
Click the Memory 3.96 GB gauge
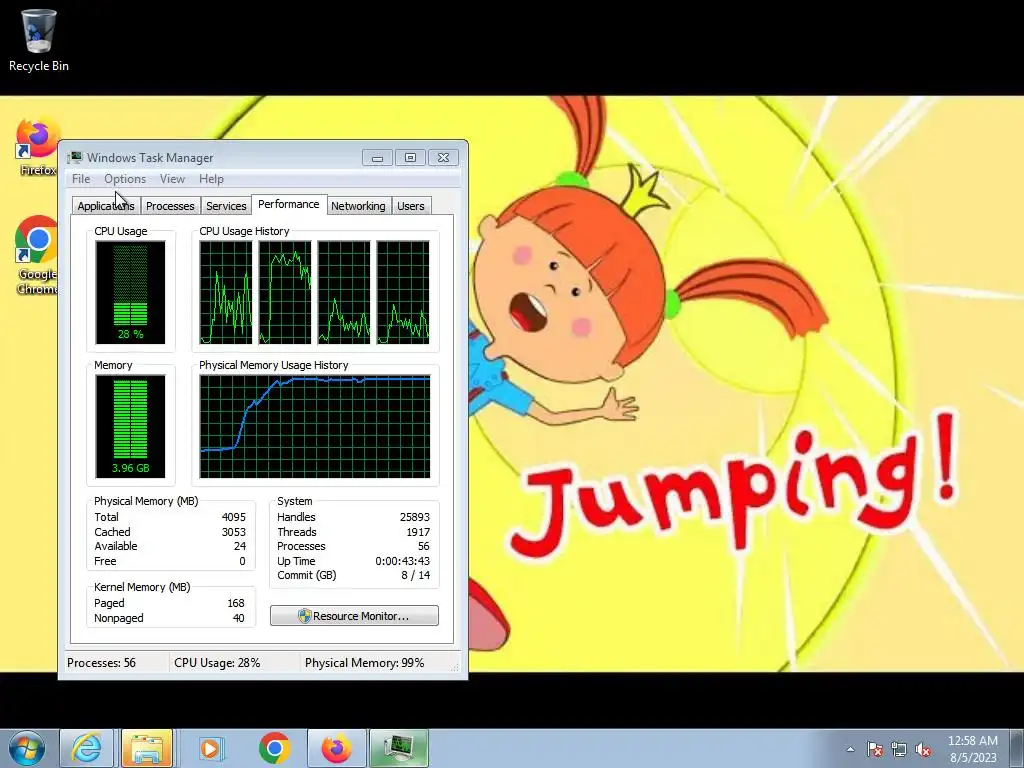coord(130,426)
